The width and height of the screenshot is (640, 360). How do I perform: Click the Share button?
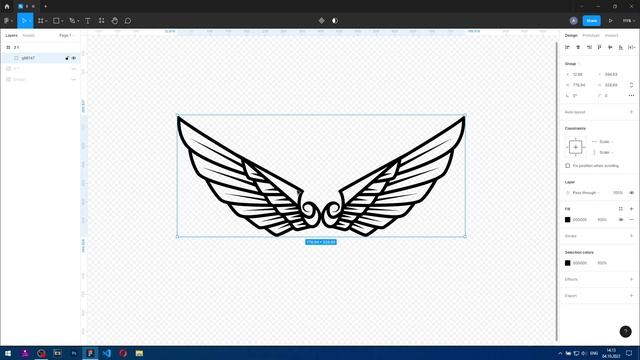click(x=591, y=20)
